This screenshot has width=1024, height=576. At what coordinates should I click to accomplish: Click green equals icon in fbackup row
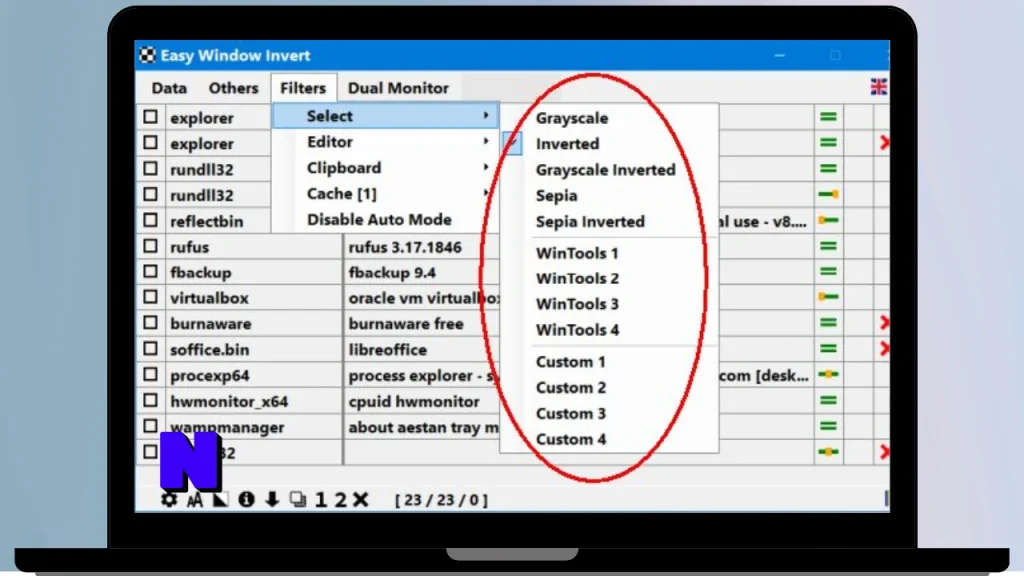tap(828, 272)
